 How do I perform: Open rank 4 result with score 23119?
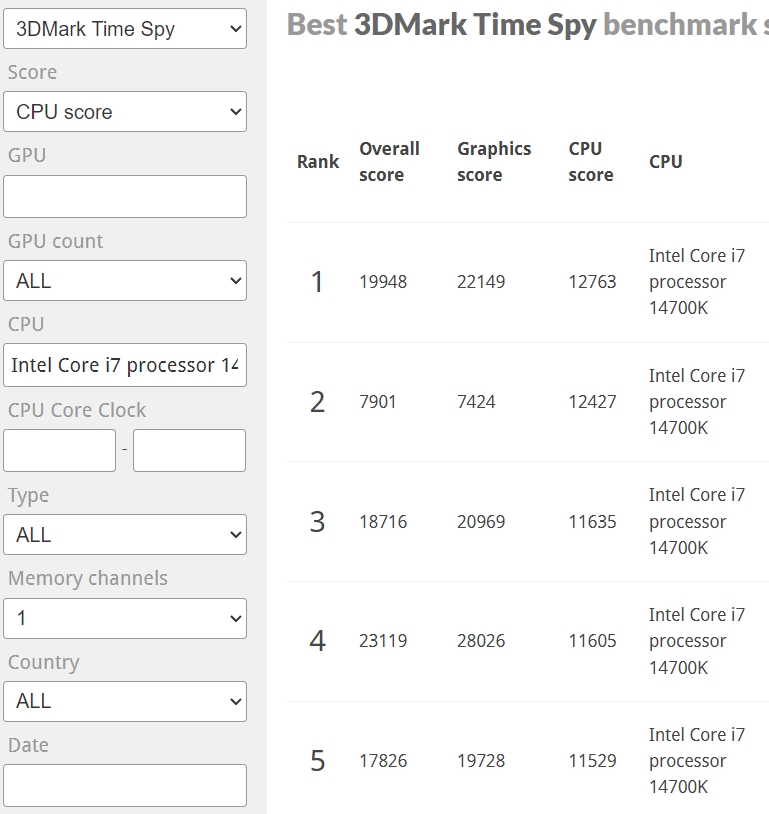pyautogui.click(x=383, y=641)
